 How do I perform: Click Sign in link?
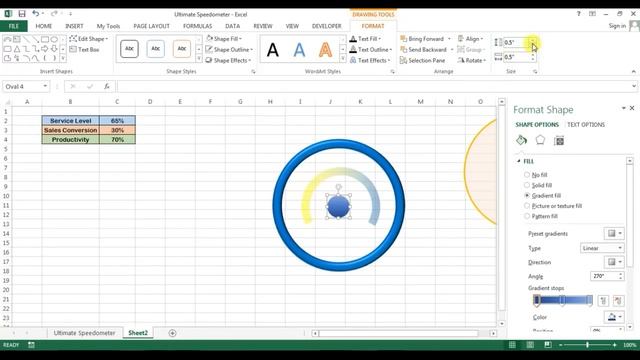click(x=617, y=26)
